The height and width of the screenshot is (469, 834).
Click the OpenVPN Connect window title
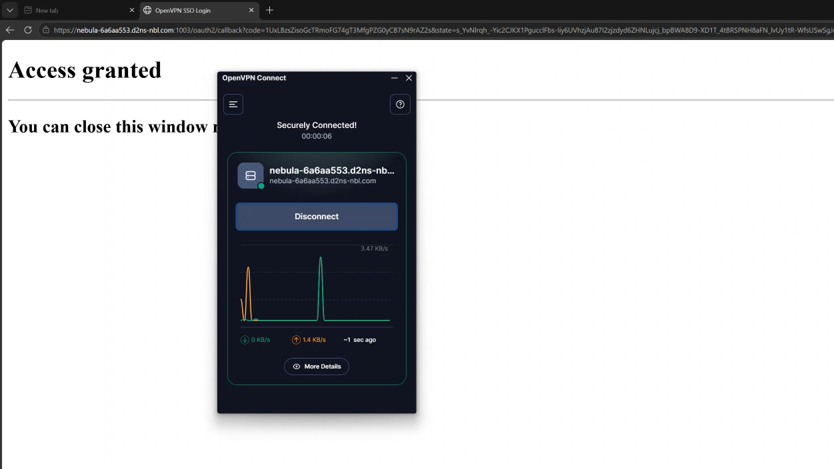pos(254,78)
